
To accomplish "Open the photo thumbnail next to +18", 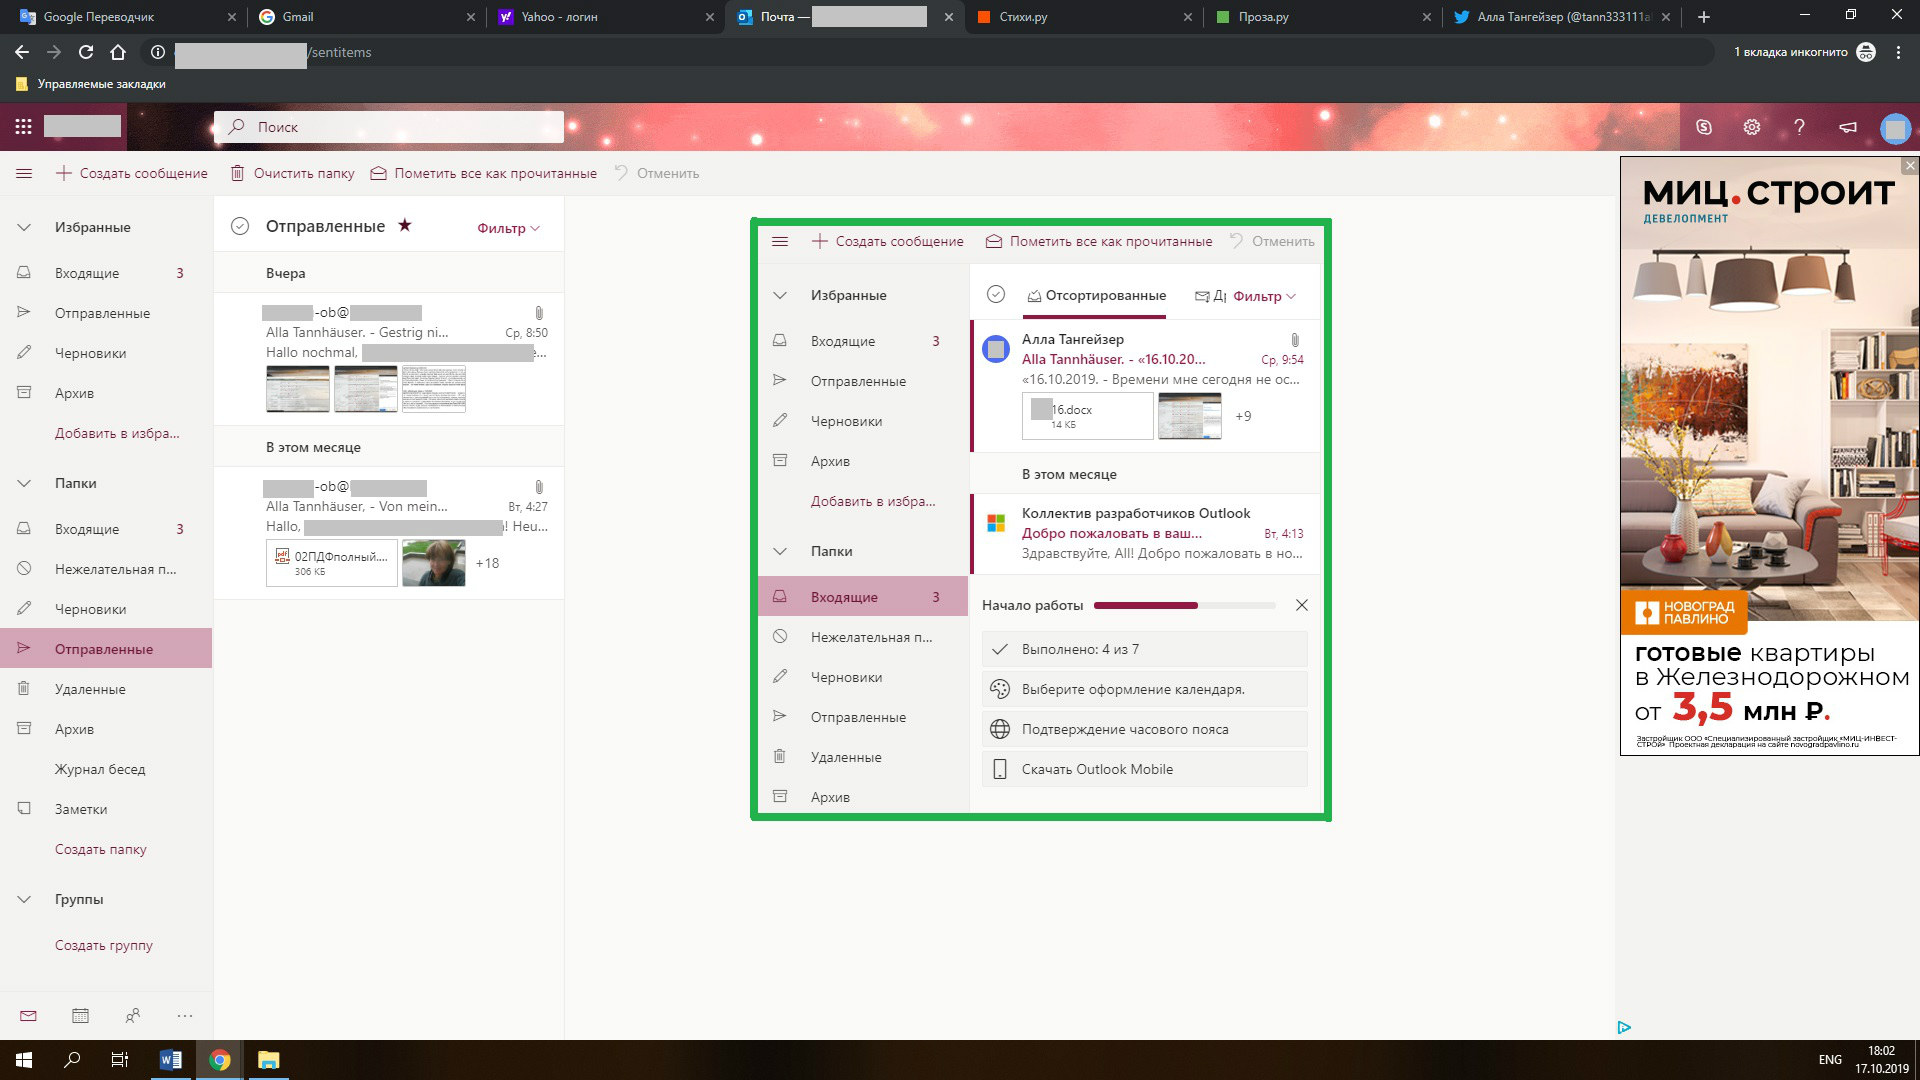I will (x=433, y=563).
